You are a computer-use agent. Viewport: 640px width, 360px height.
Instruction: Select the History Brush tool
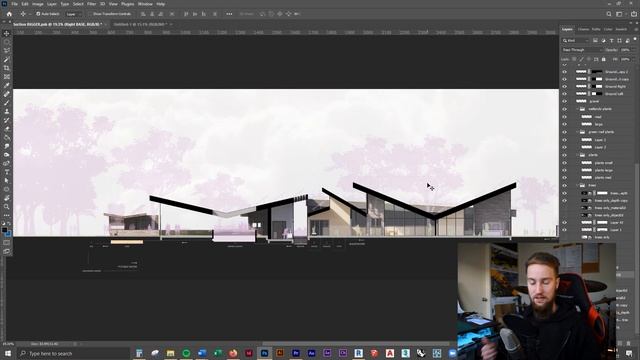pos(7,120)
